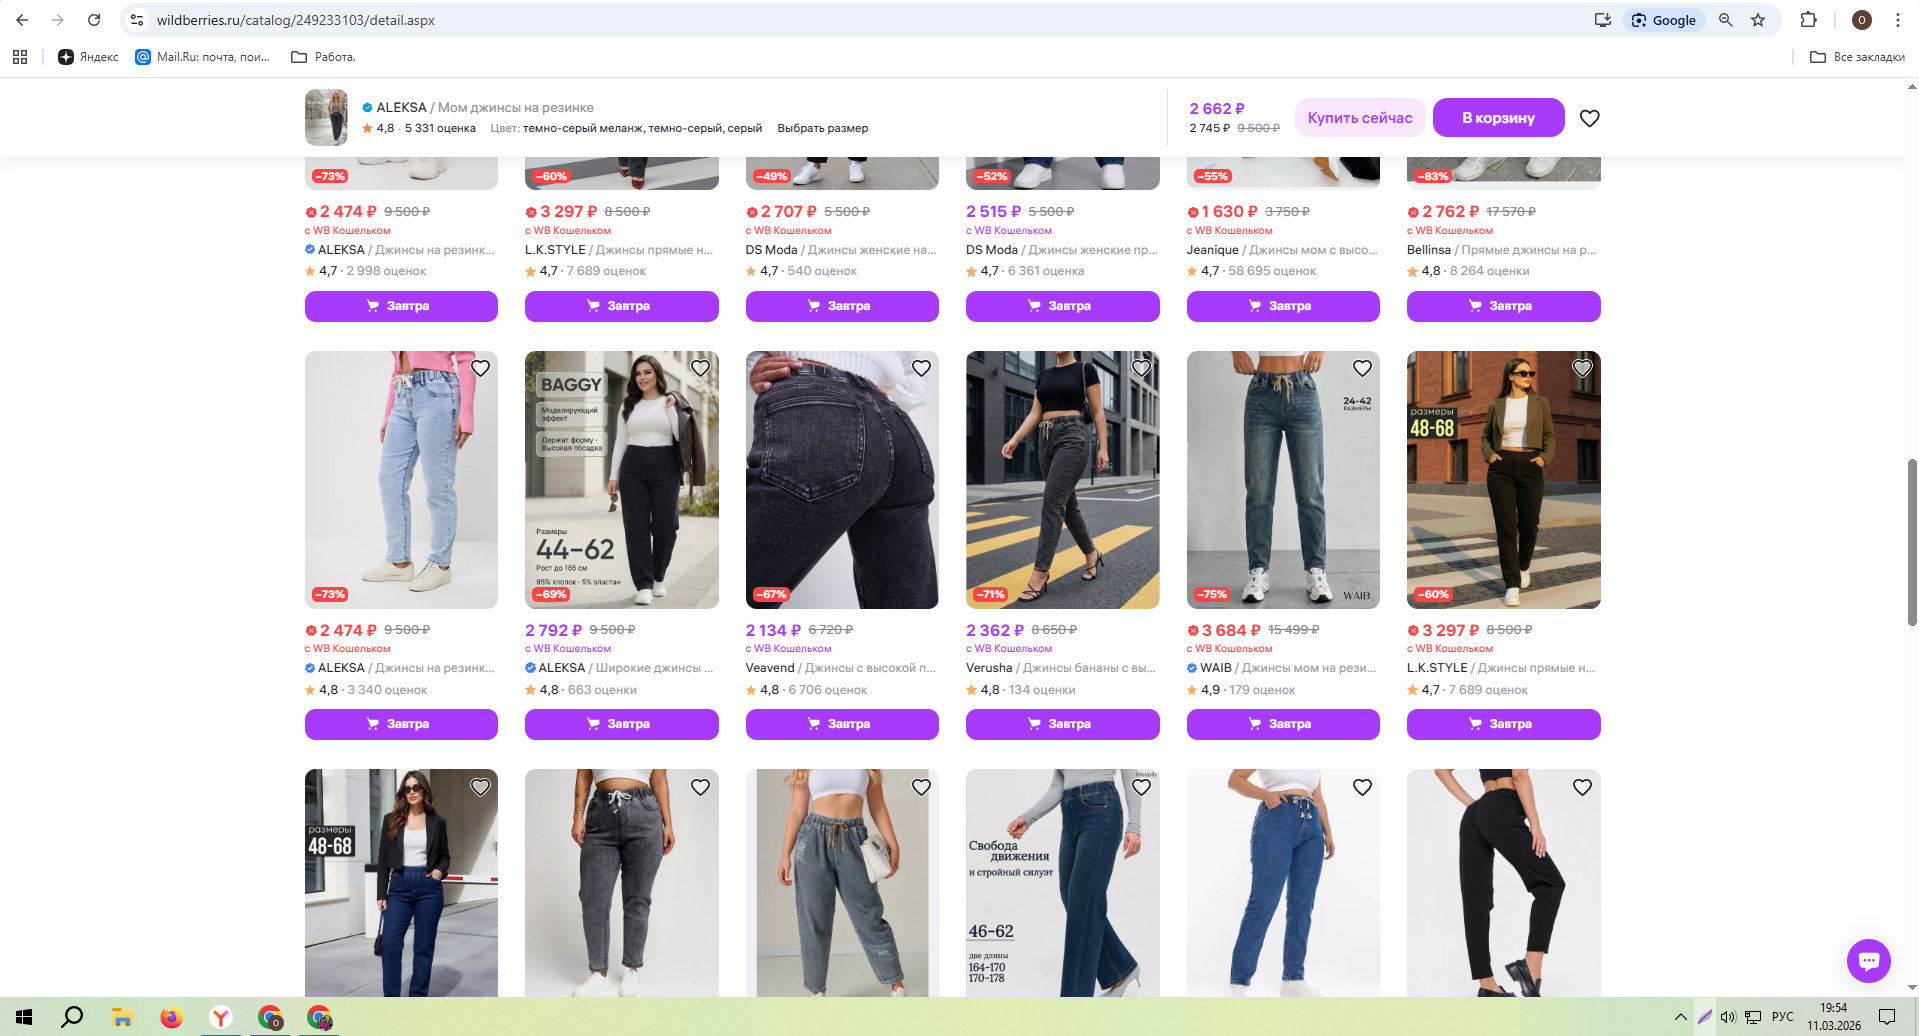Viewport: 1919px width, 1036px height.
Task: Favorite the black trousers card in bottom row
Action: 1582,787
